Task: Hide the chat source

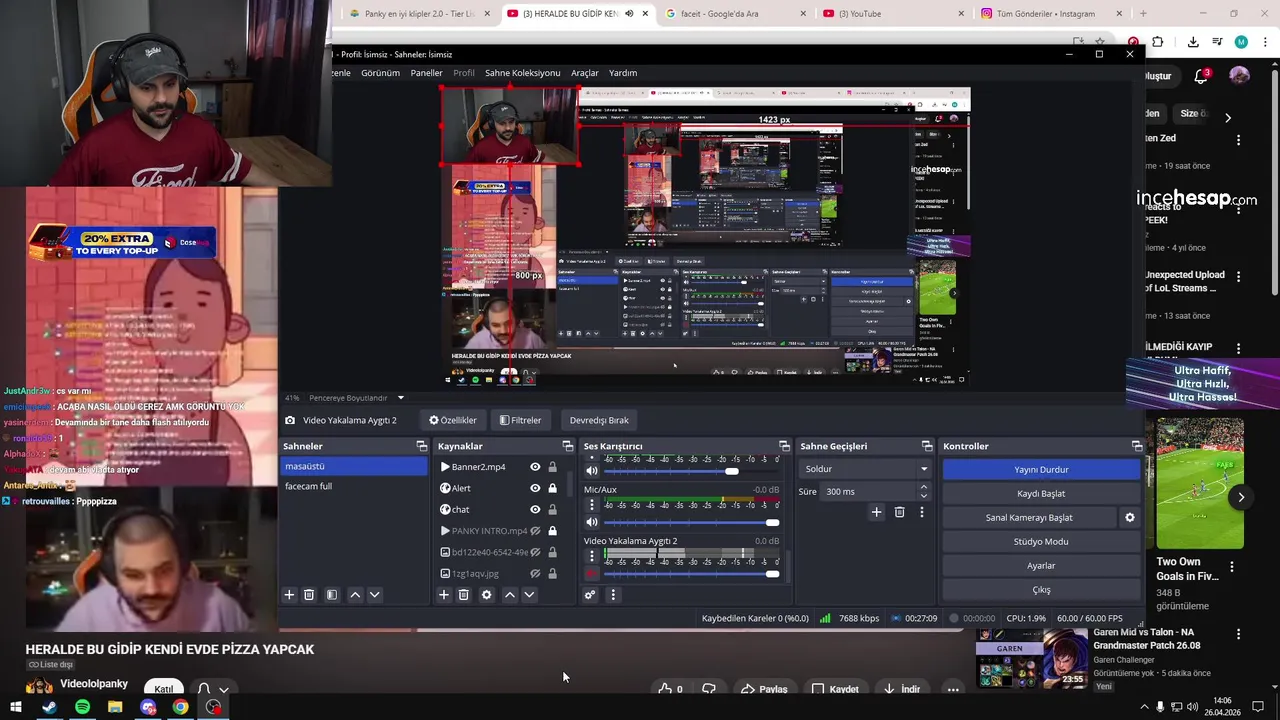Action: pyautogui.click(x=535, y=509)
